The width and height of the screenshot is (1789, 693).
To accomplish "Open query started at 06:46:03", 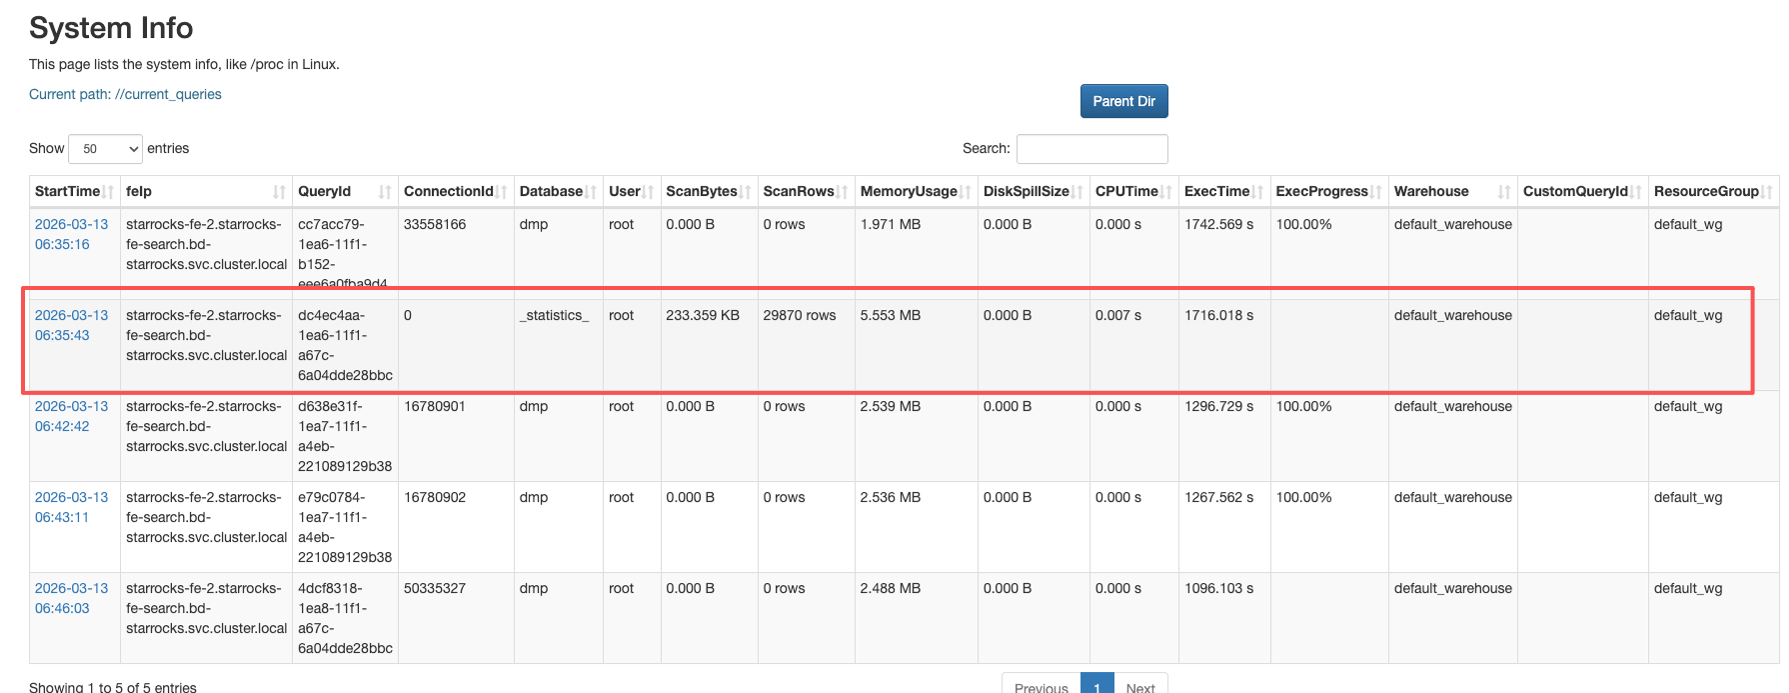I will coord(71,598).
